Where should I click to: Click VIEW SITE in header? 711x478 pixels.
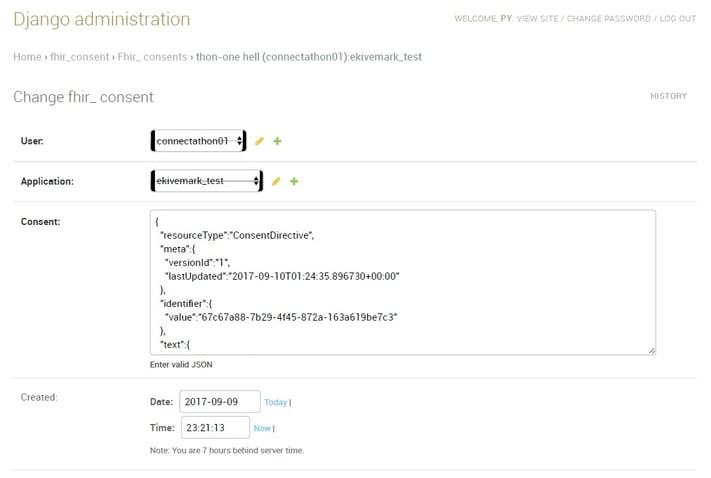coord(538,19)
